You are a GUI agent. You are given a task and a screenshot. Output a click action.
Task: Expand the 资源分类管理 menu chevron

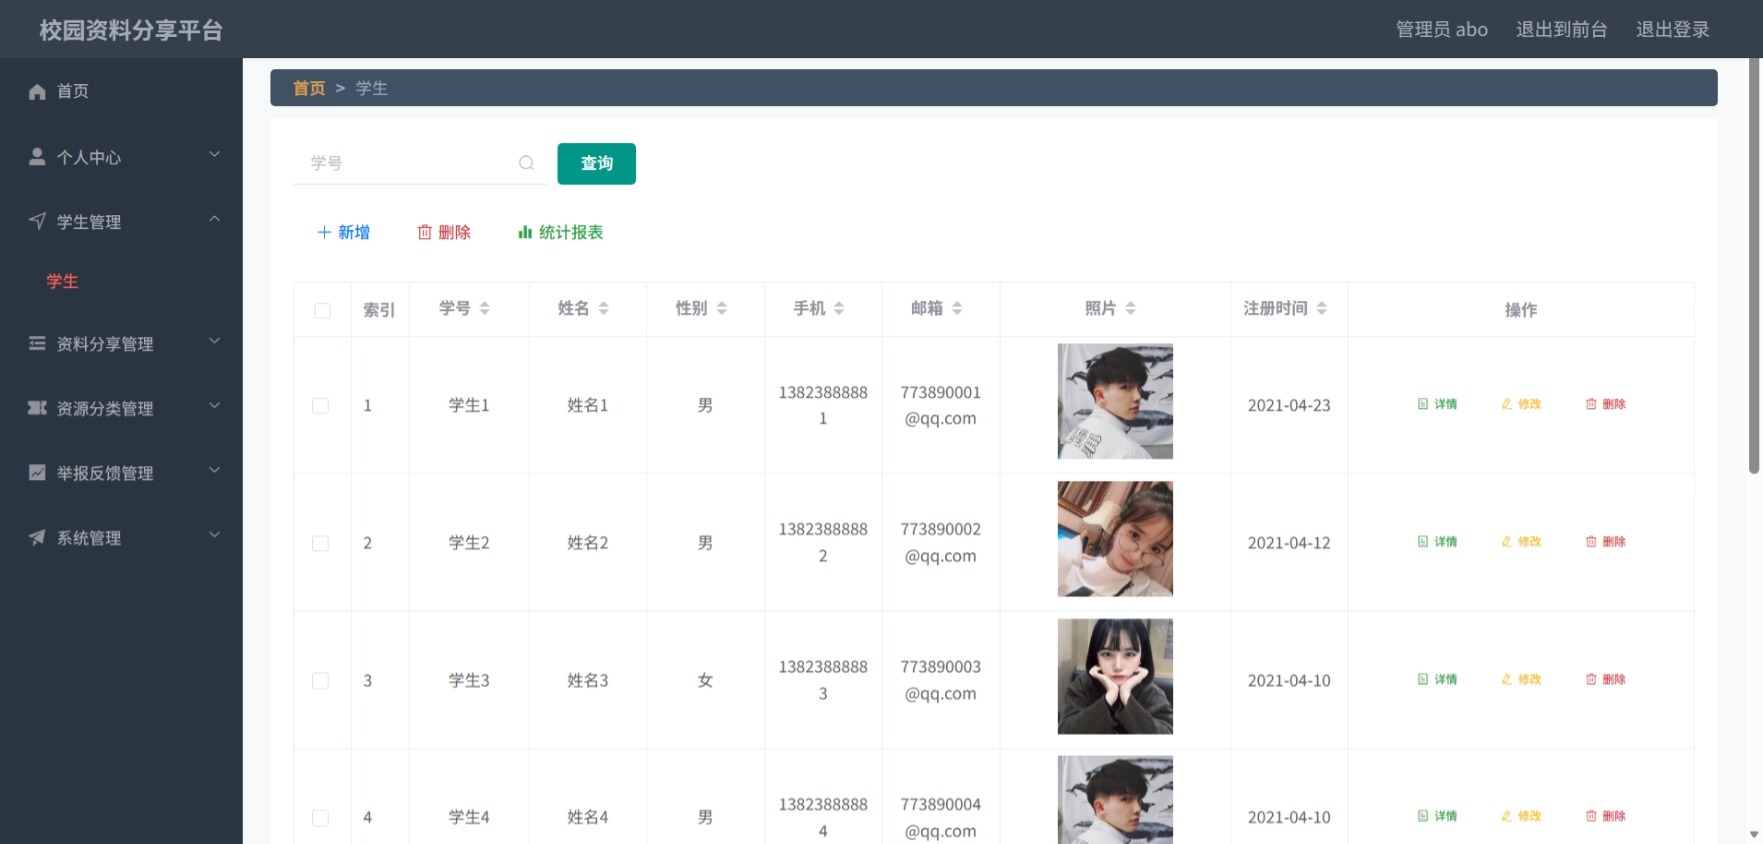(x=214, y=406)
